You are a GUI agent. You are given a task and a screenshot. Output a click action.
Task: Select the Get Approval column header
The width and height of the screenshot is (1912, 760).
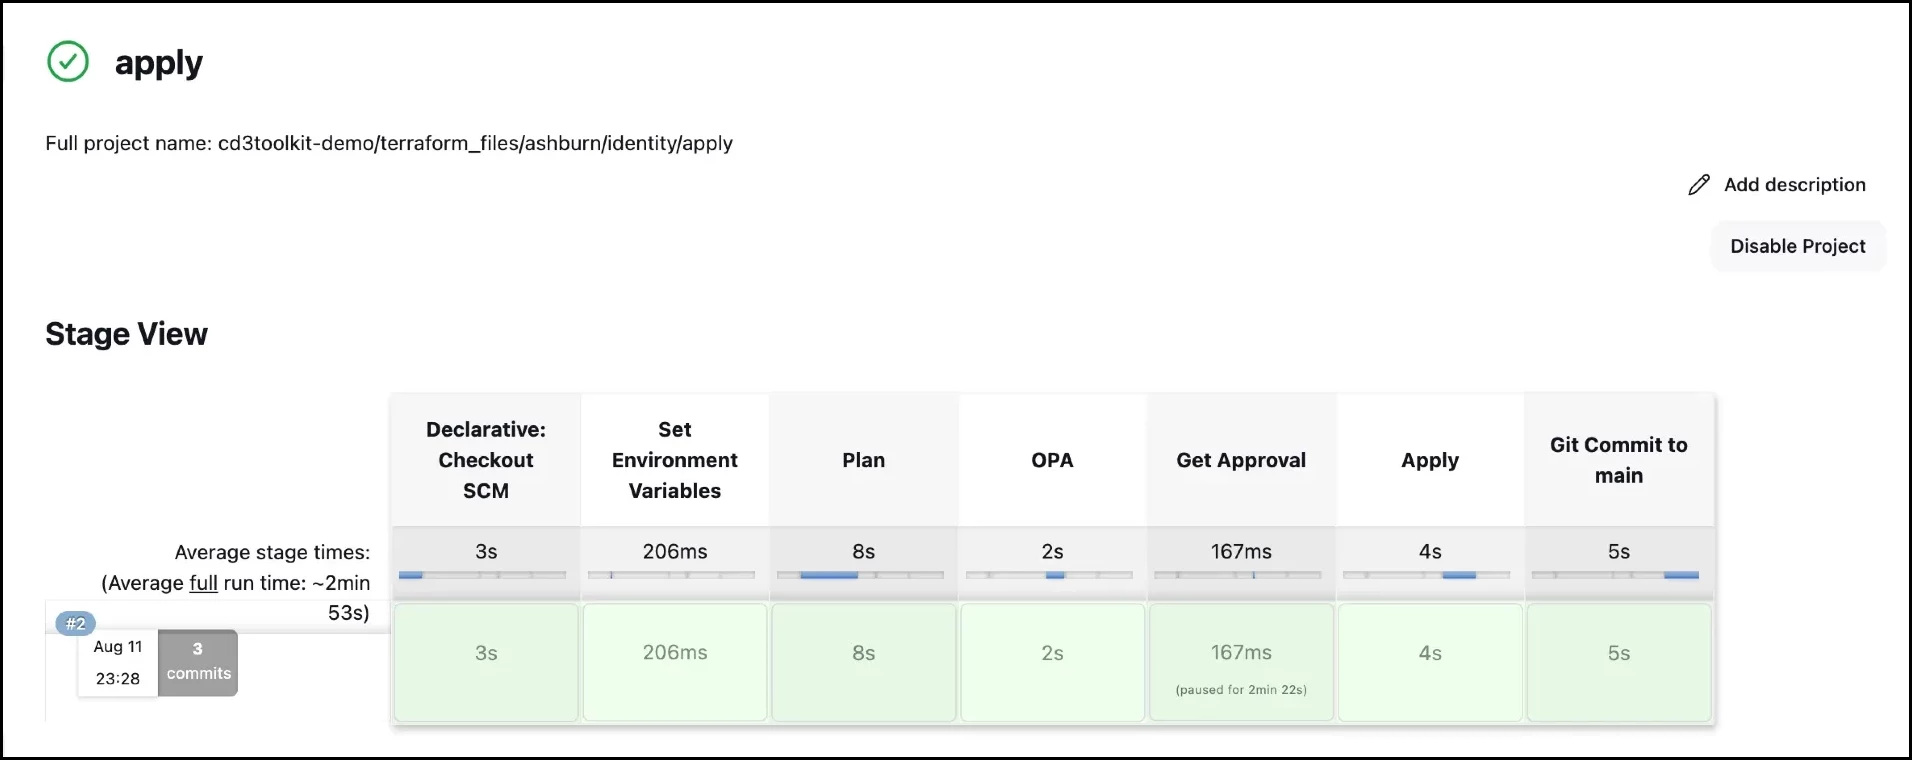tap(1241, 460)
